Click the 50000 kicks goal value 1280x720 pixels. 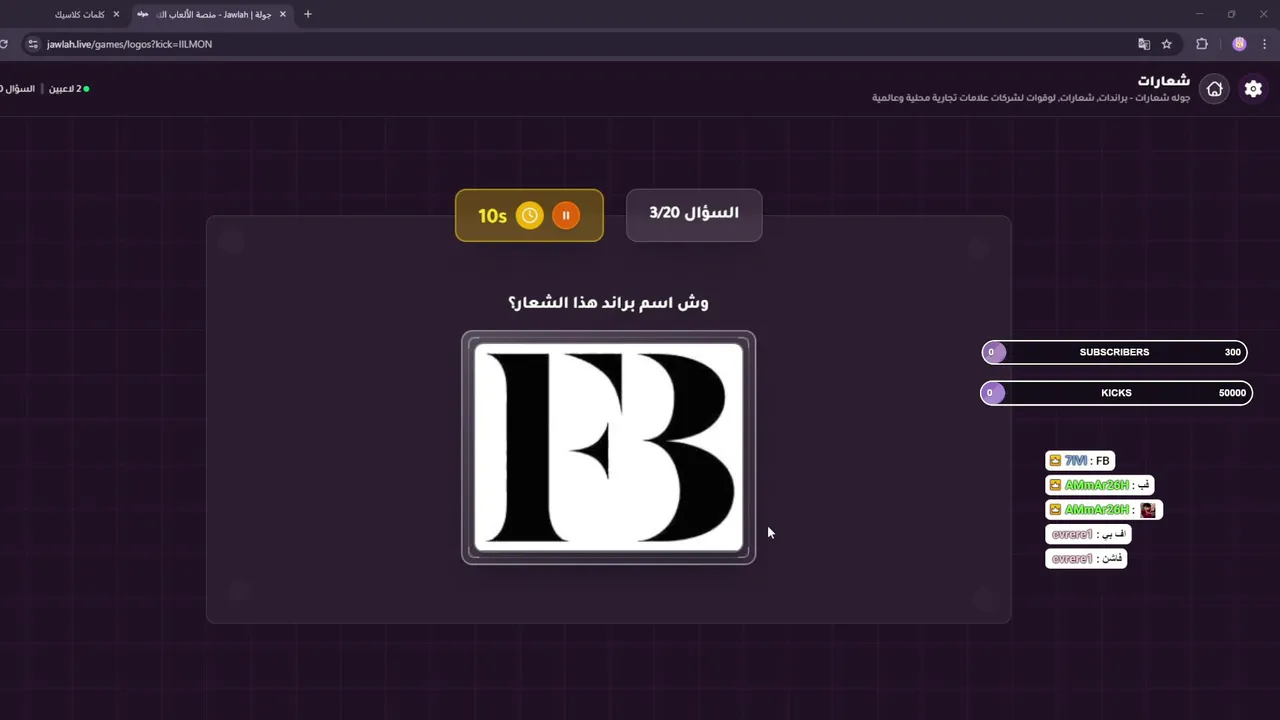tap(1232, 393)
